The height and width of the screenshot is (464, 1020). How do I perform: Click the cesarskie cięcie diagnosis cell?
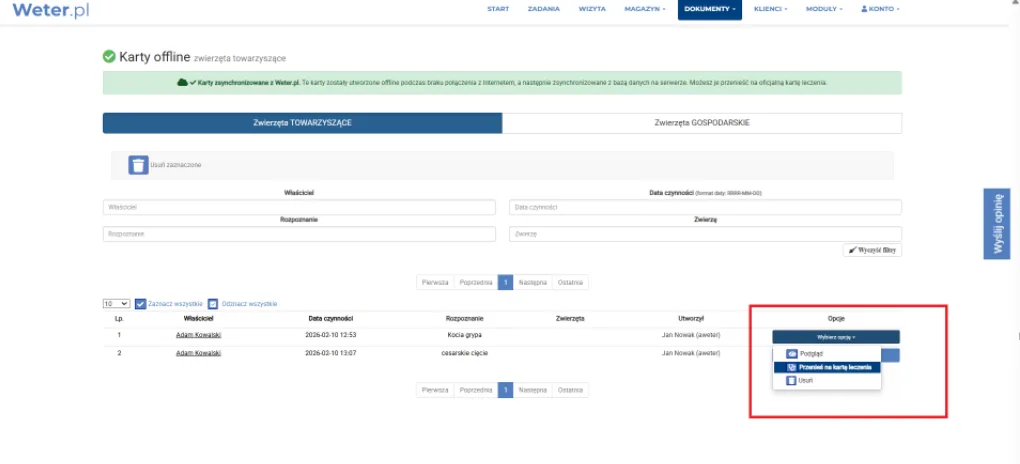click(x=464, y=353)
